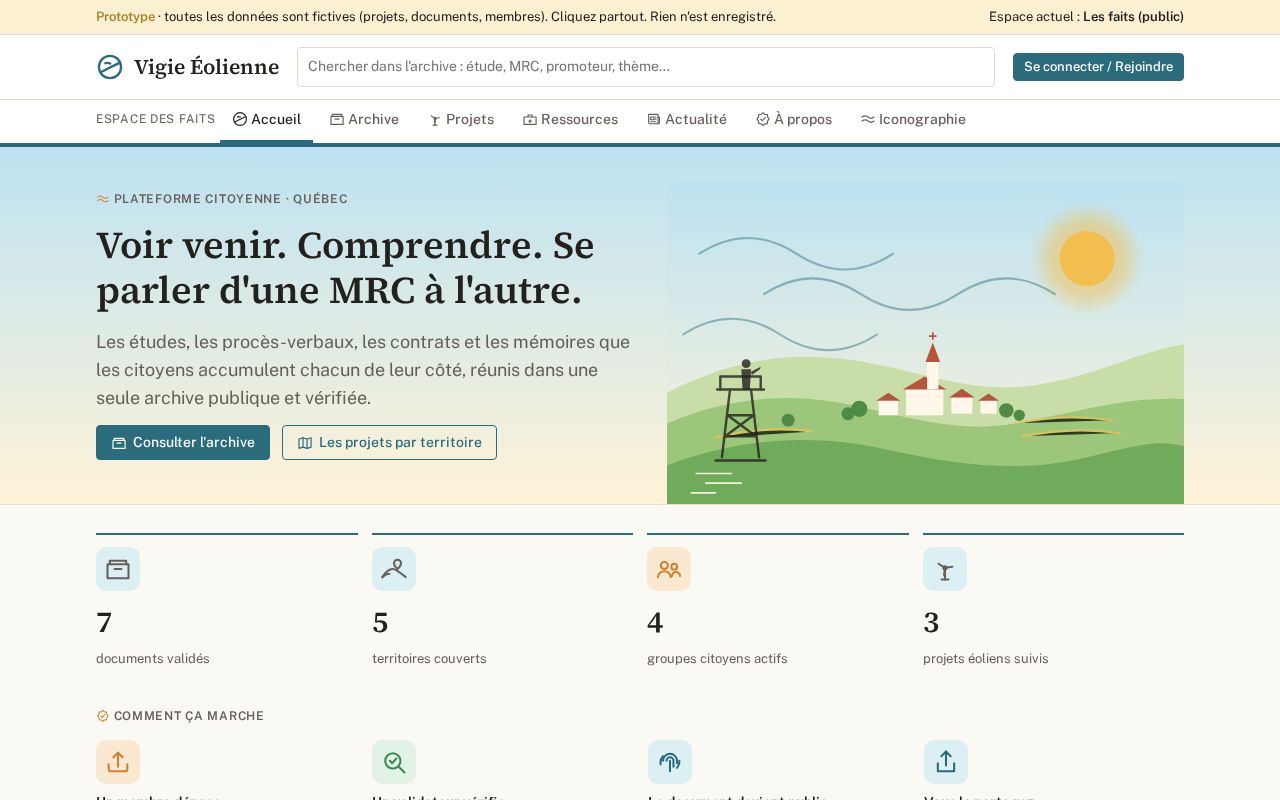Click the territory map-pin icon above territoires couverts

394,569
